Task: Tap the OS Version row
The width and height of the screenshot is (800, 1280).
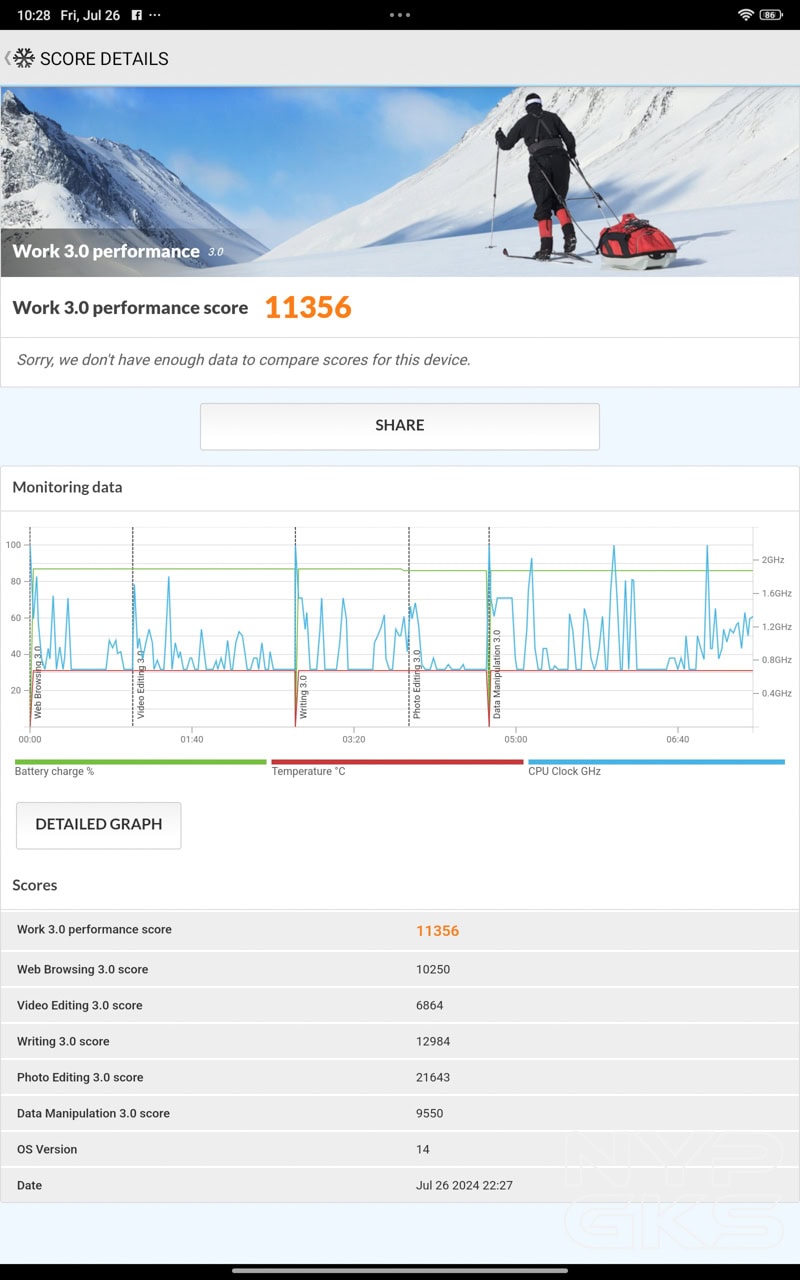Action: click(x=400, y=1149)
